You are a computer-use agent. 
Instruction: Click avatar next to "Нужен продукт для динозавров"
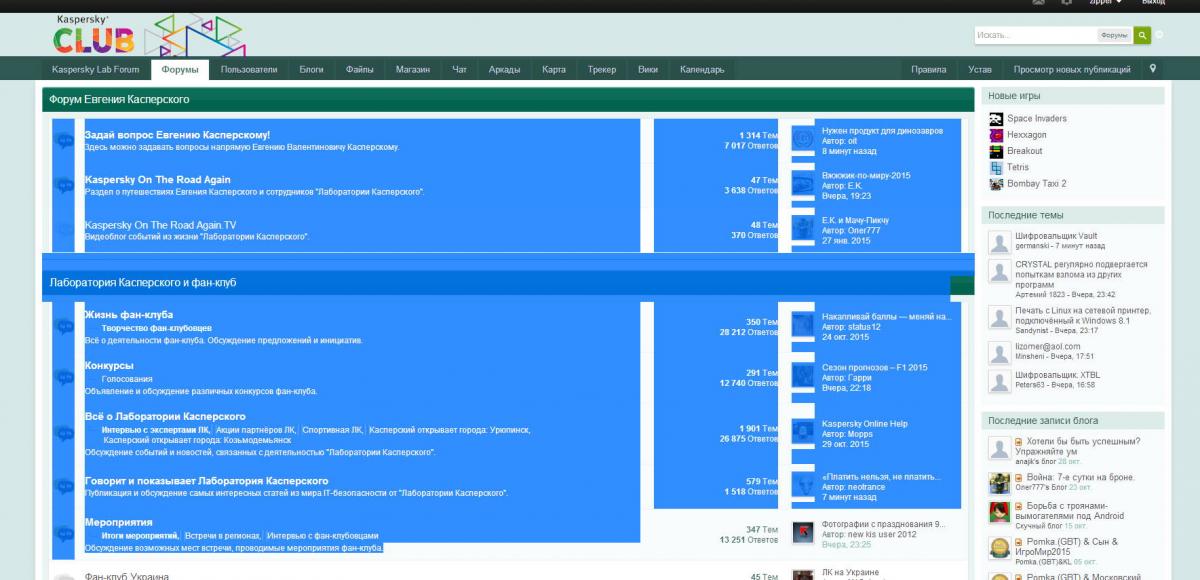802,139
